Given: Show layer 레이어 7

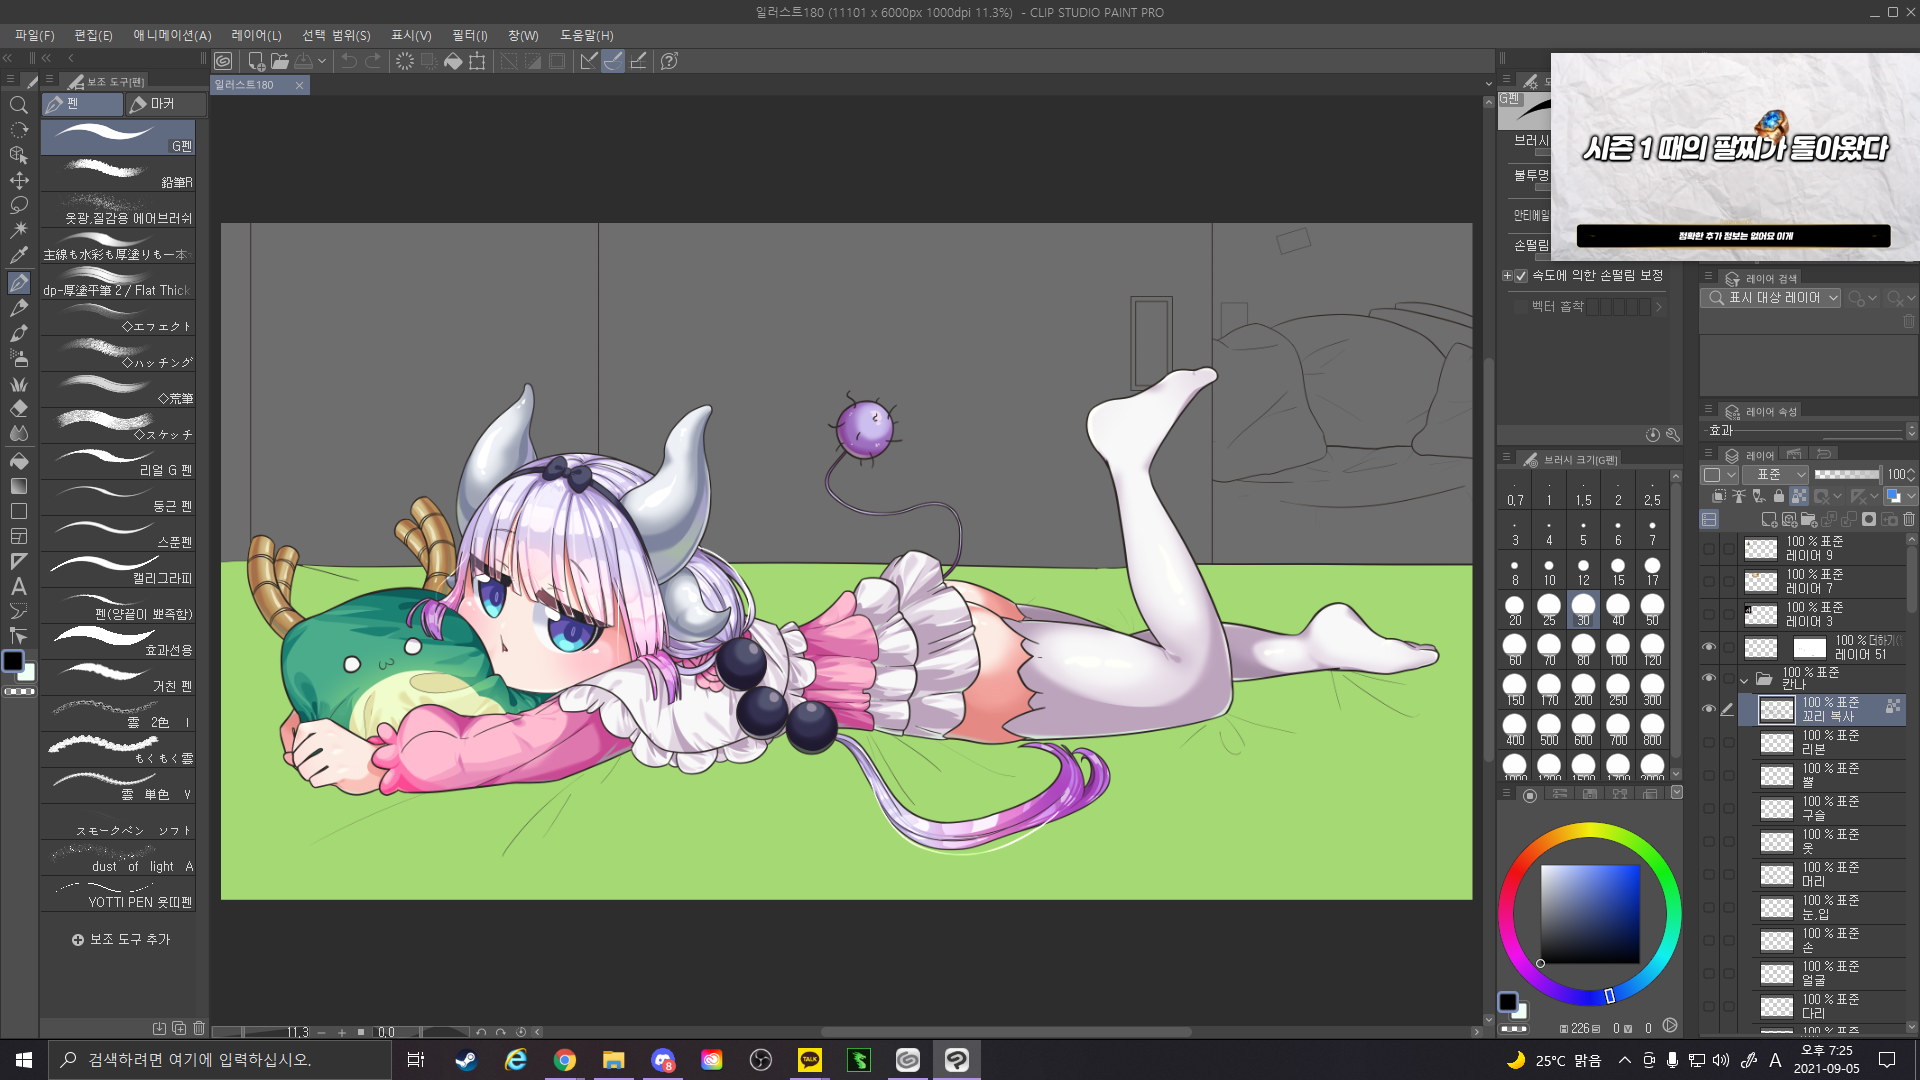Looking at the screenshot, I should (1708, 581).
